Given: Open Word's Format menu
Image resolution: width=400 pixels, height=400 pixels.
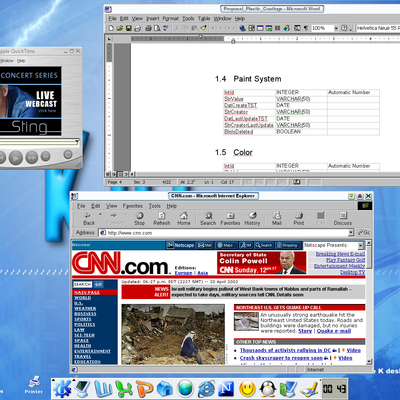Looking at the screenshot, I should coord(170,19).
